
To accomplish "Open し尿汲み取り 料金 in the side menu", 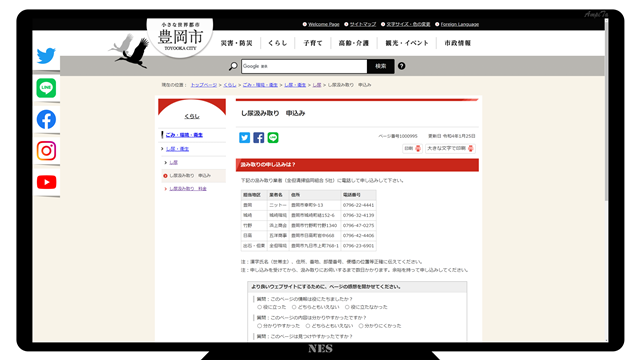I will pos(188,189).
